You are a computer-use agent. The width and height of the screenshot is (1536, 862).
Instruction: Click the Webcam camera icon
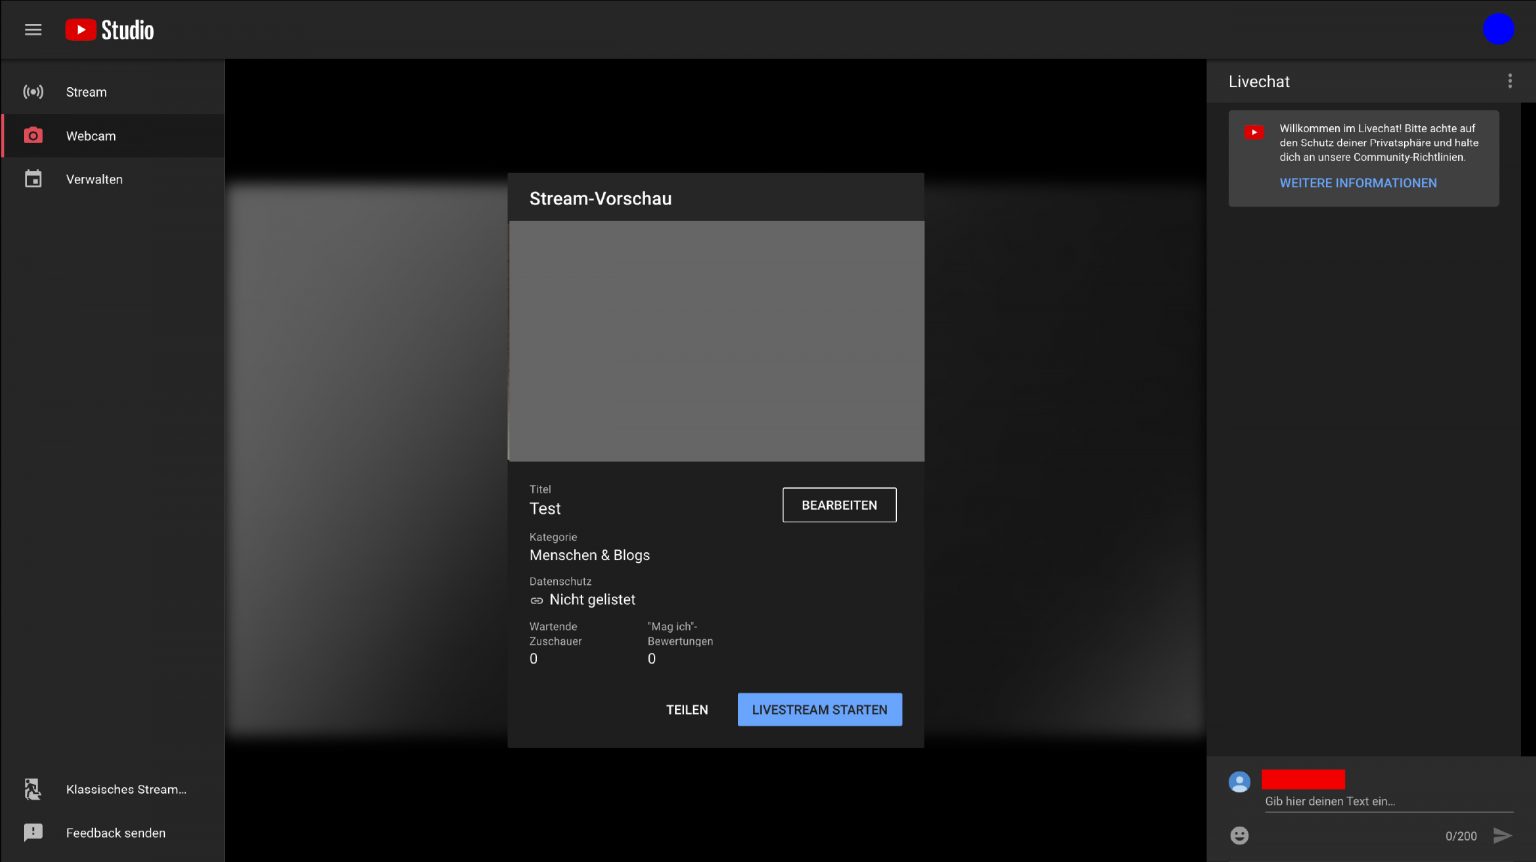33,135
